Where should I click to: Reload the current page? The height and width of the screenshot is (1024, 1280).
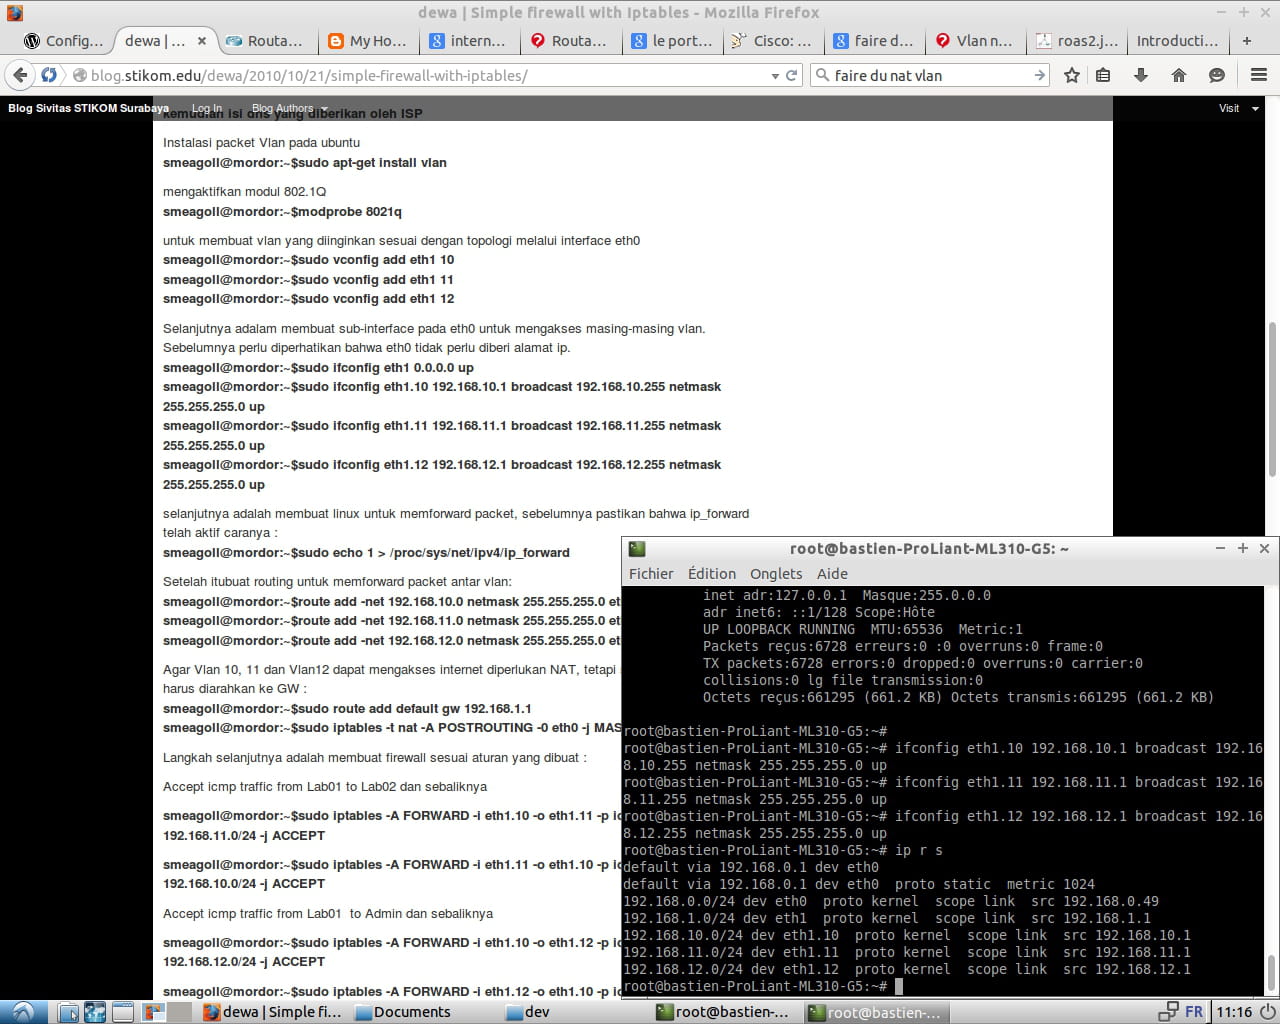792,75
